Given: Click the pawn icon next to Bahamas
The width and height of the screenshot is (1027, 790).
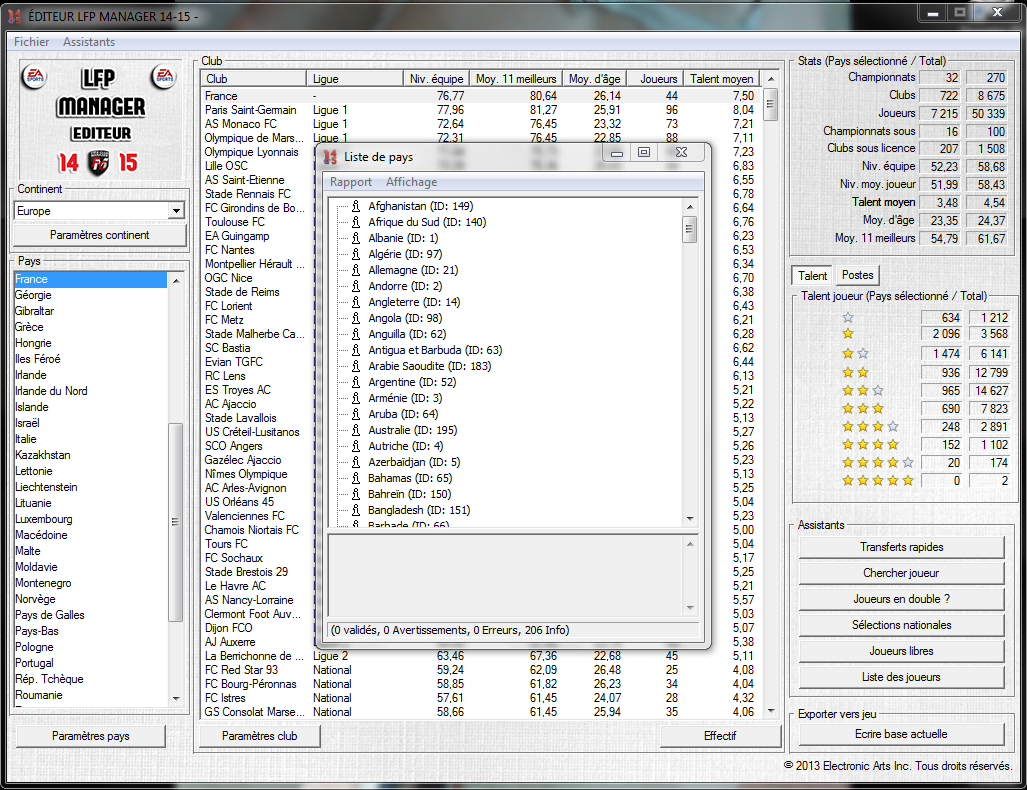Looking at the screenshot, I should (356, 478).
